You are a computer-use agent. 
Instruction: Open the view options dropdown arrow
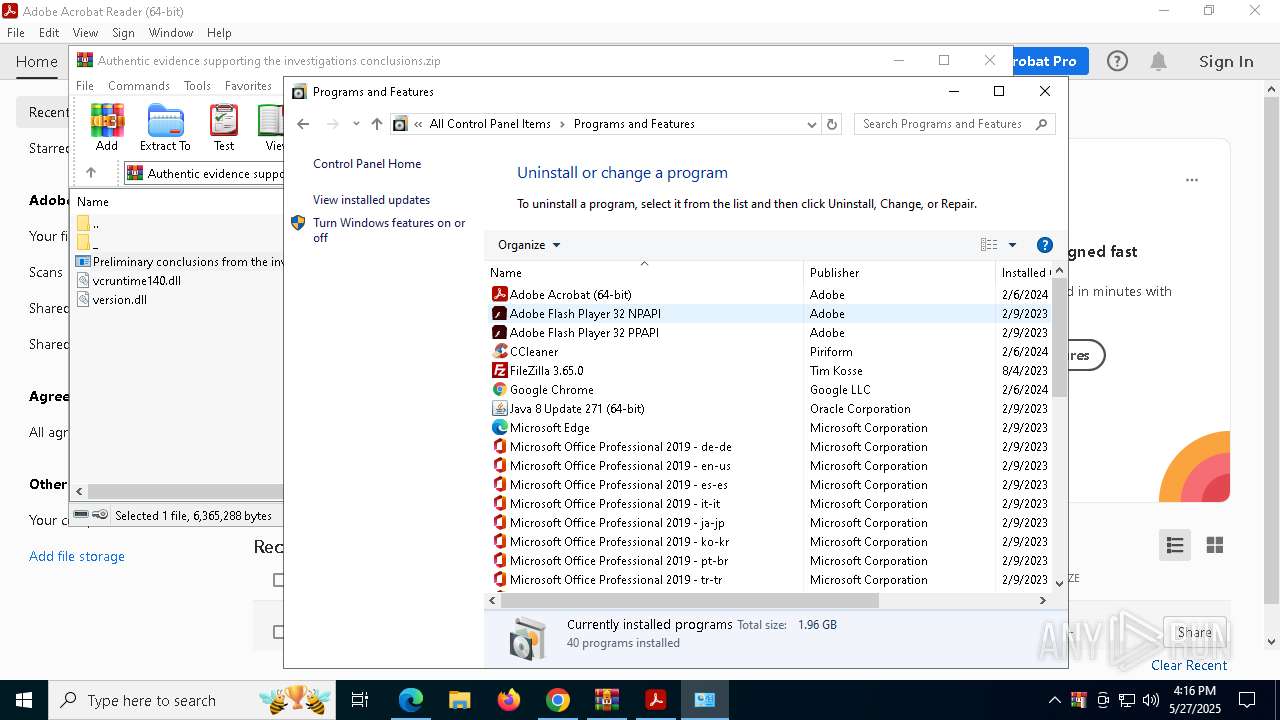point(1012,245)
